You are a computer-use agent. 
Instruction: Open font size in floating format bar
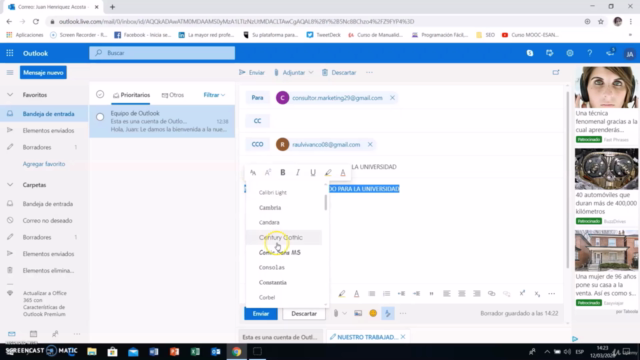click(268, 173)
